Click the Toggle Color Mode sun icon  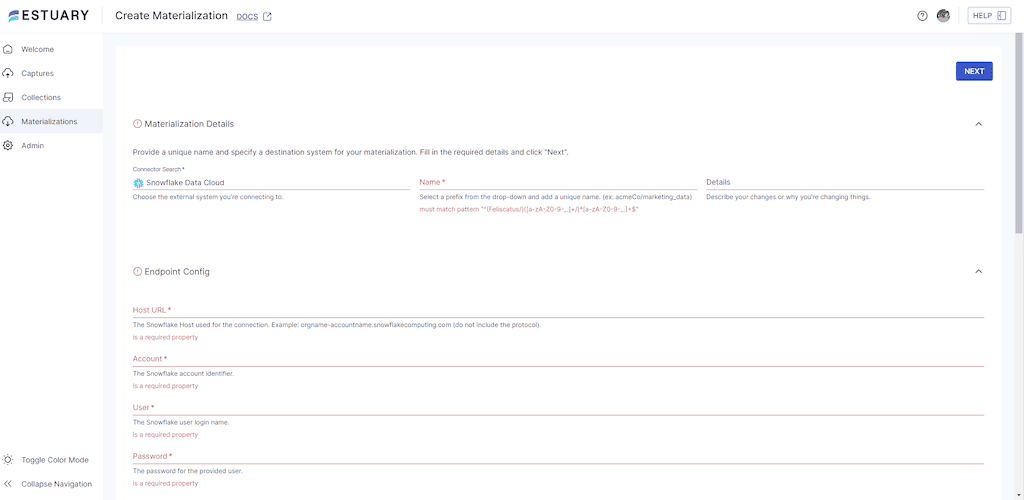tap(8, 460)
